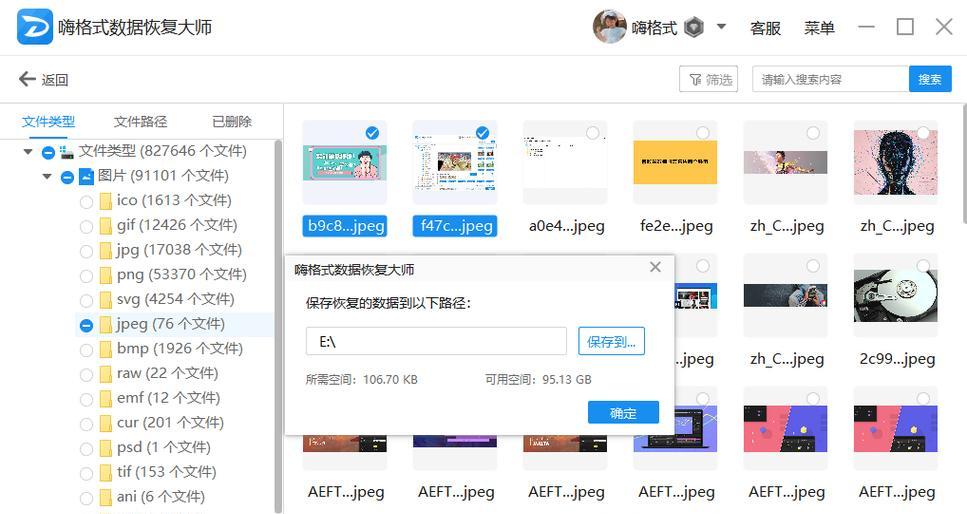Check the bmp folder checkbox
The width and height of the screenshot is (967, 514).
coord(86,350)
